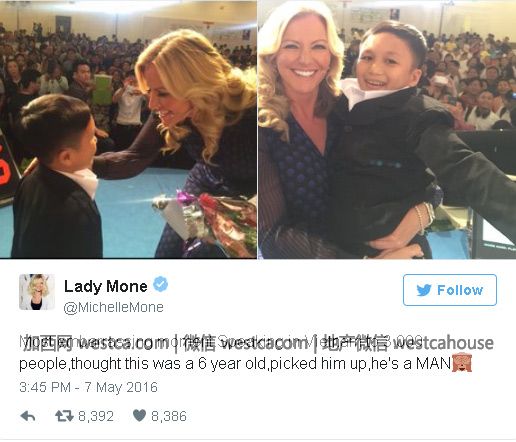Image resolution: width=516 pixels, height=442 pixels.
Task: Click the westcahouse watermark text
Action: tap(443, 343)
